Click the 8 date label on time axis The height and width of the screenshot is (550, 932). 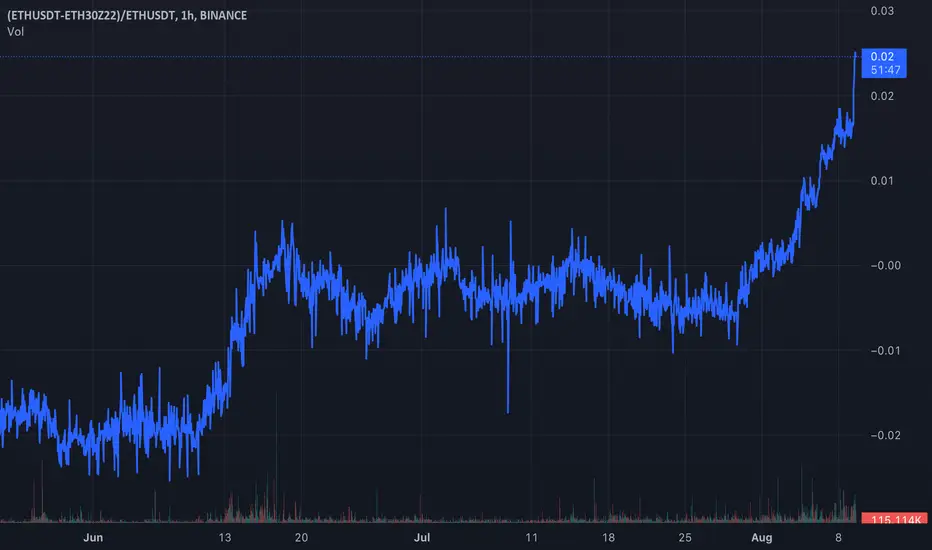[838, 538]
